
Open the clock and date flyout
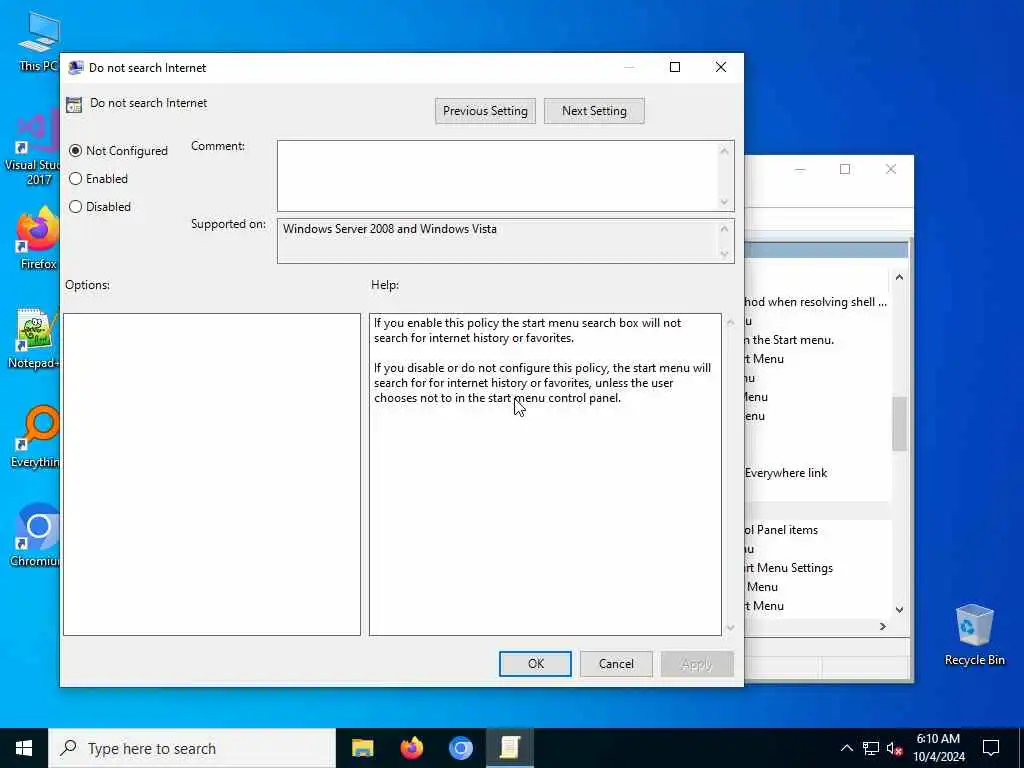[938, 748]
